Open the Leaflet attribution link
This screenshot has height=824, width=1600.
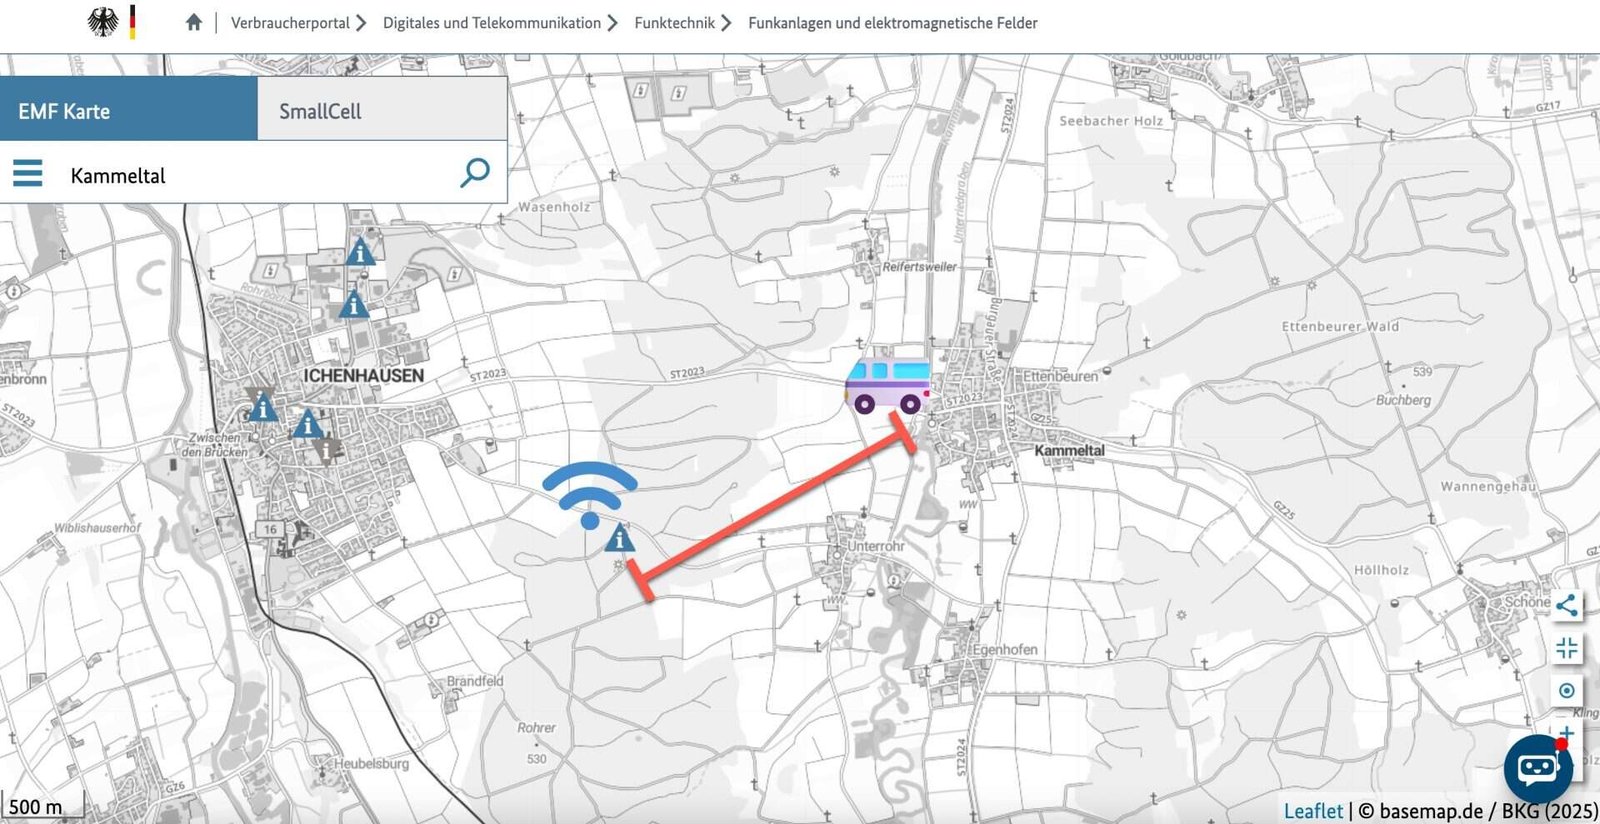tap(1313, 810)
